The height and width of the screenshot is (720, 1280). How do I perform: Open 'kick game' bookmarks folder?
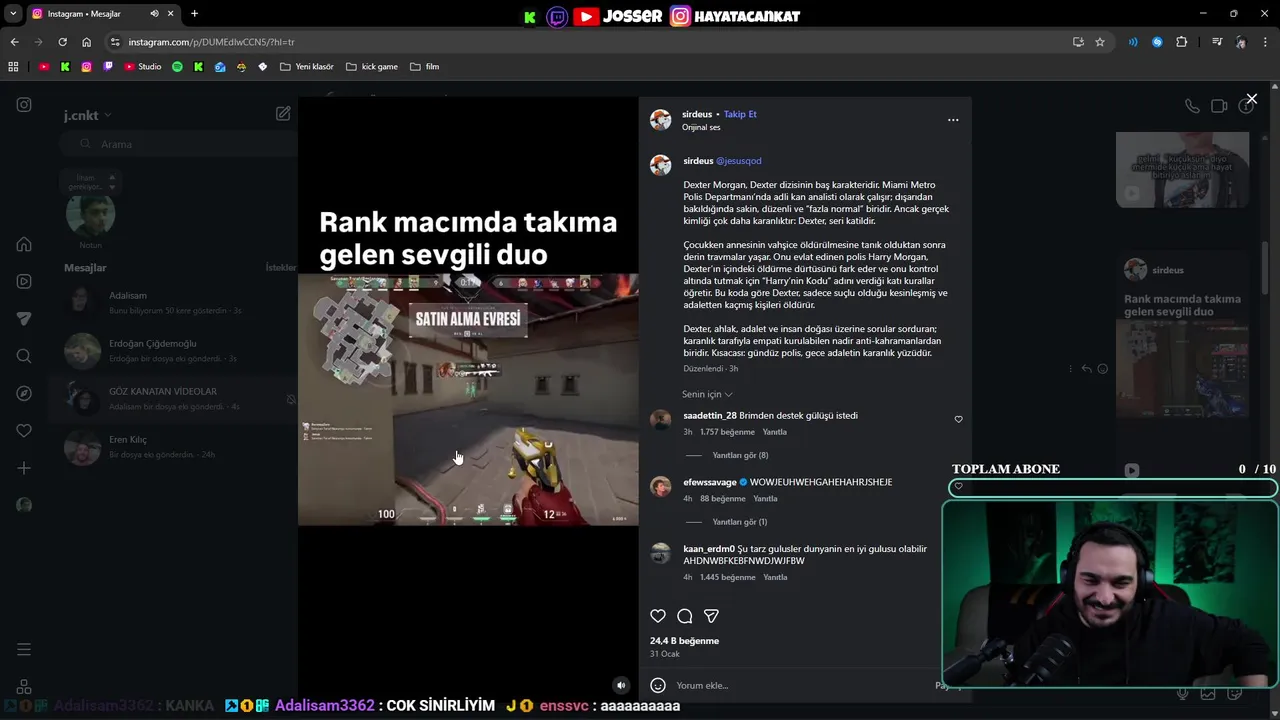coord(372,67)
